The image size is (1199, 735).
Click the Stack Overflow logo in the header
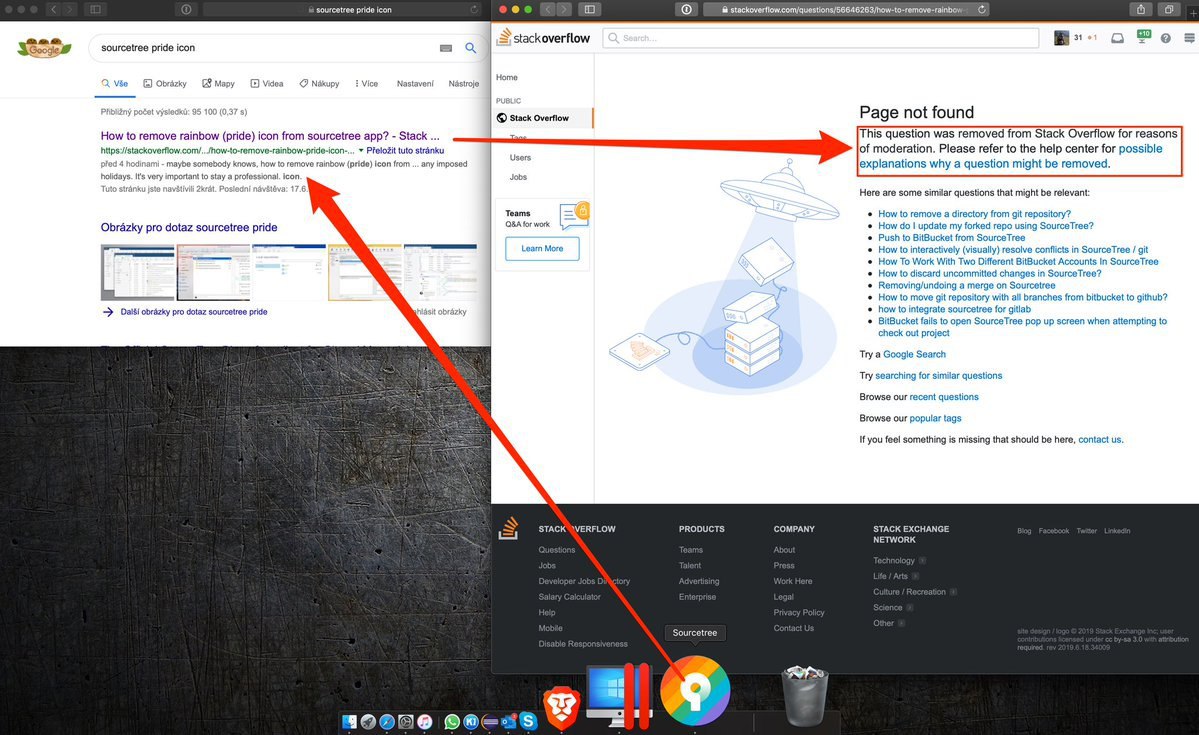pos(543,37)
